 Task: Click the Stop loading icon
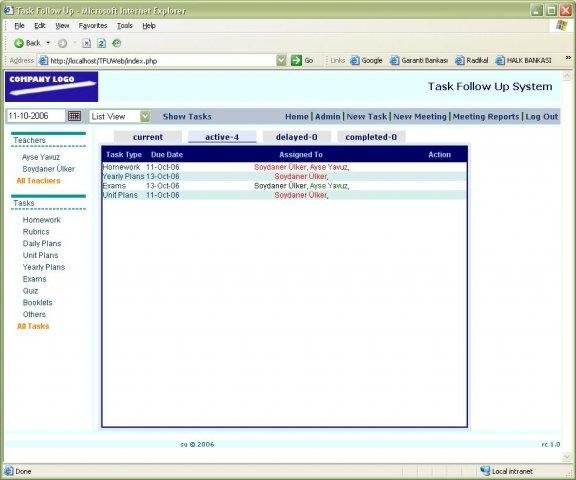(86, 43)
